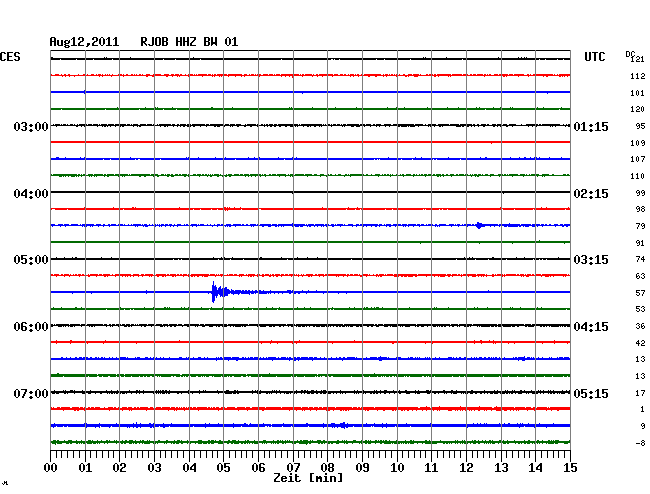Click the 01 minute tick label
Viewport: 650px width, 494px height.
pyautogui.click(x=85, y=468)
